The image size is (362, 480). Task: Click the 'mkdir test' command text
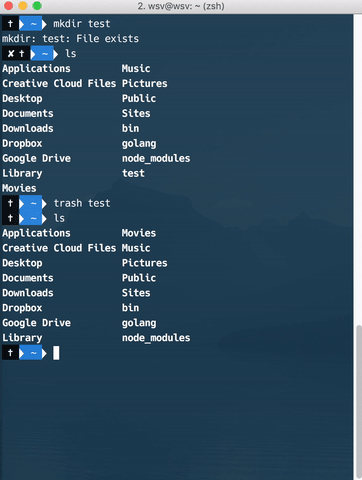(x=82, y=24)
